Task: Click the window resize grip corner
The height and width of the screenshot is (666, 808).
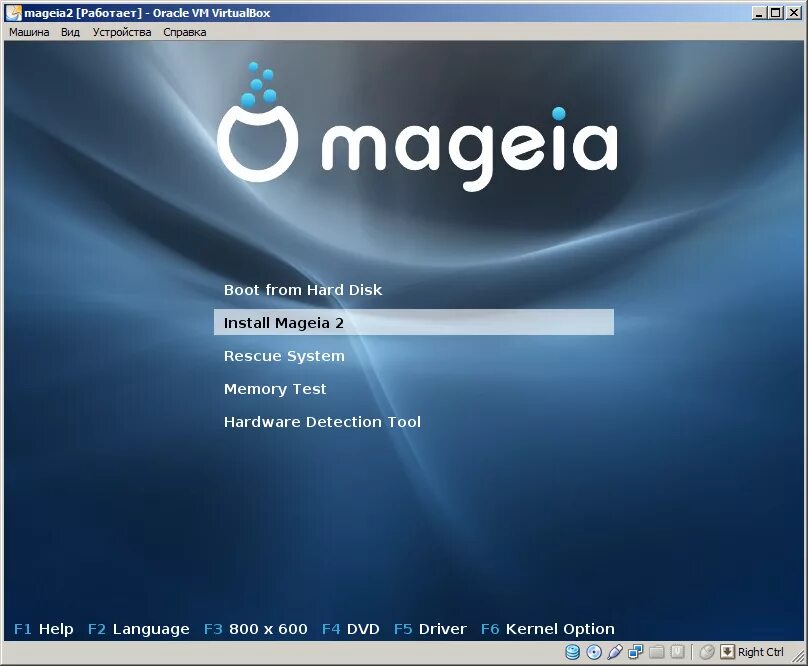Action: 797,654
